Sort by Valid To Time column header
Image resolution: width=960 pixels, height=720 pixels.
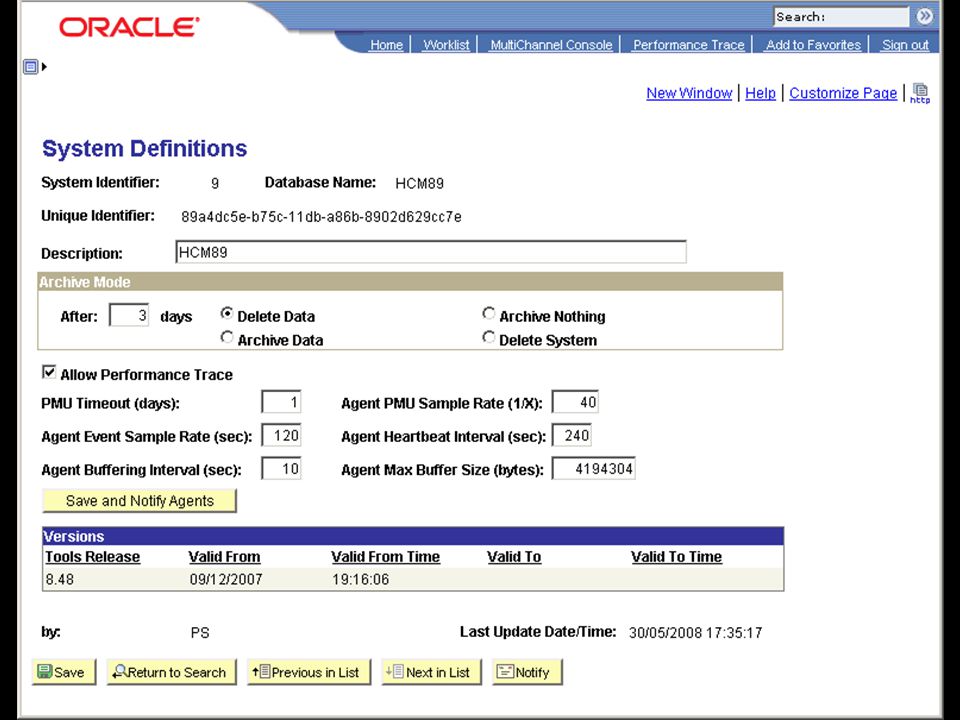677,557
